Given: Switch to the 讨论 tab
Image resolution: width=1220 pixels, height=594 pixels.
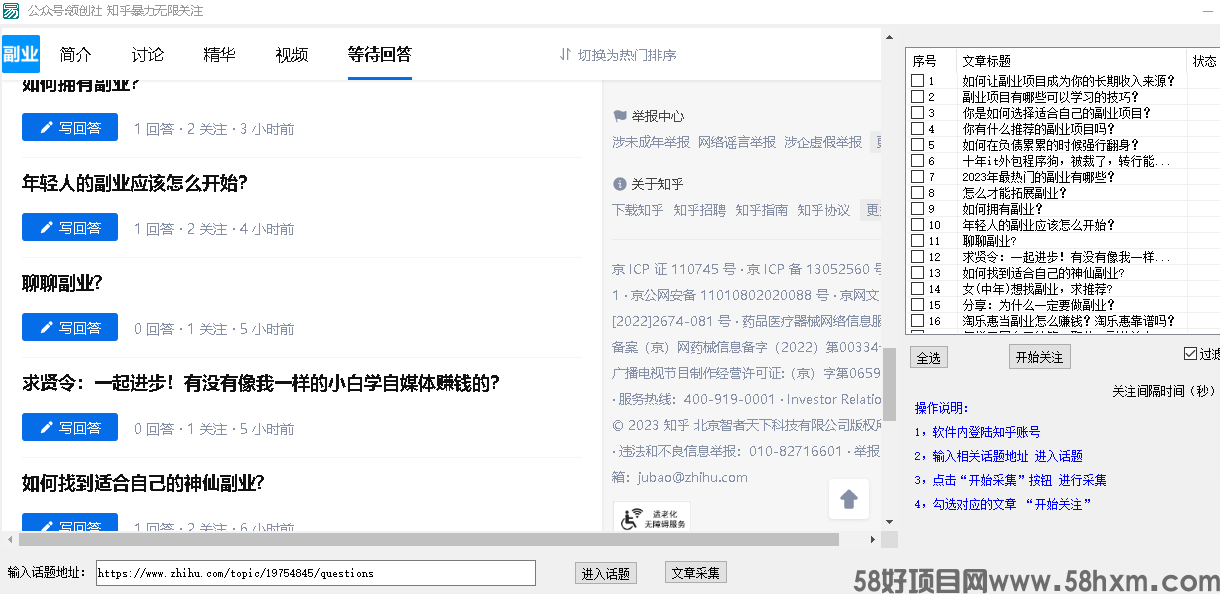Looking at the screenshot, I should pyautogui.click(x=147, y=55).
